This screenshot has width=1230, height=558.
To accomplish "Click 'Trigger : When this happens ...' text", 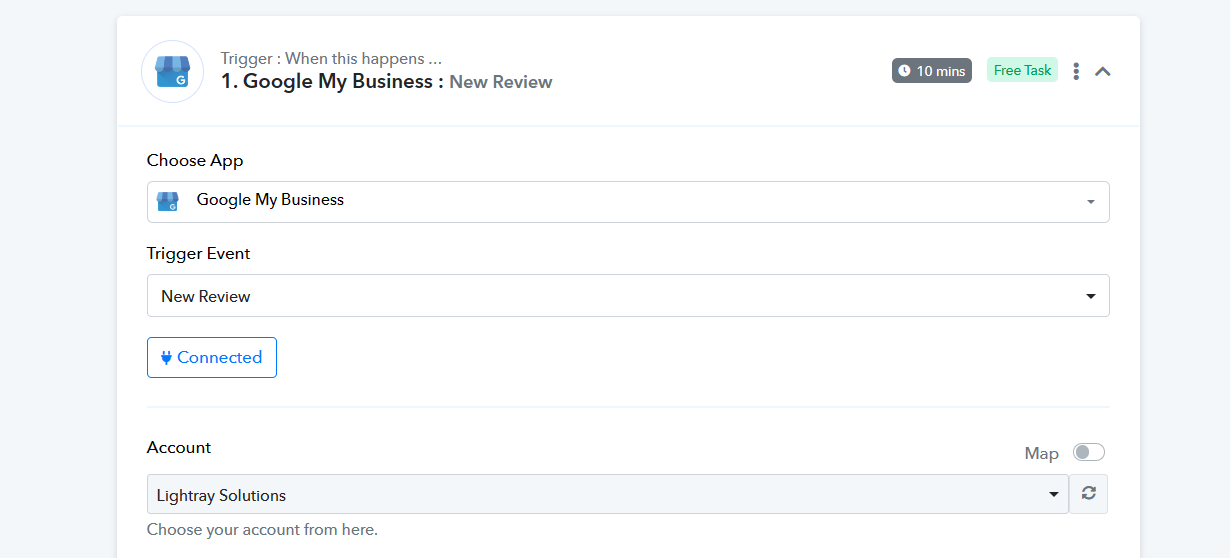I will pyautogui.click(x=331, y=58).
